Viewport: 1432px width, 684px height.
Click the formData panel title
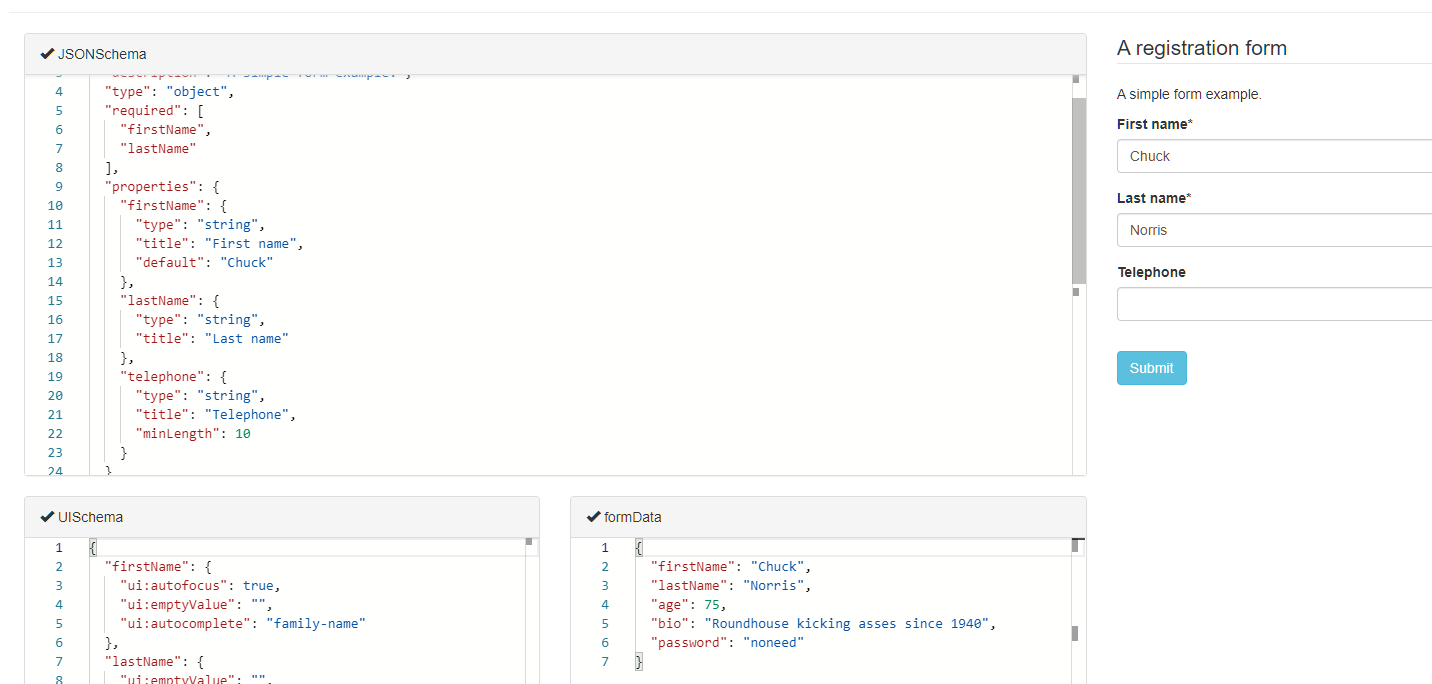point(632,517)
